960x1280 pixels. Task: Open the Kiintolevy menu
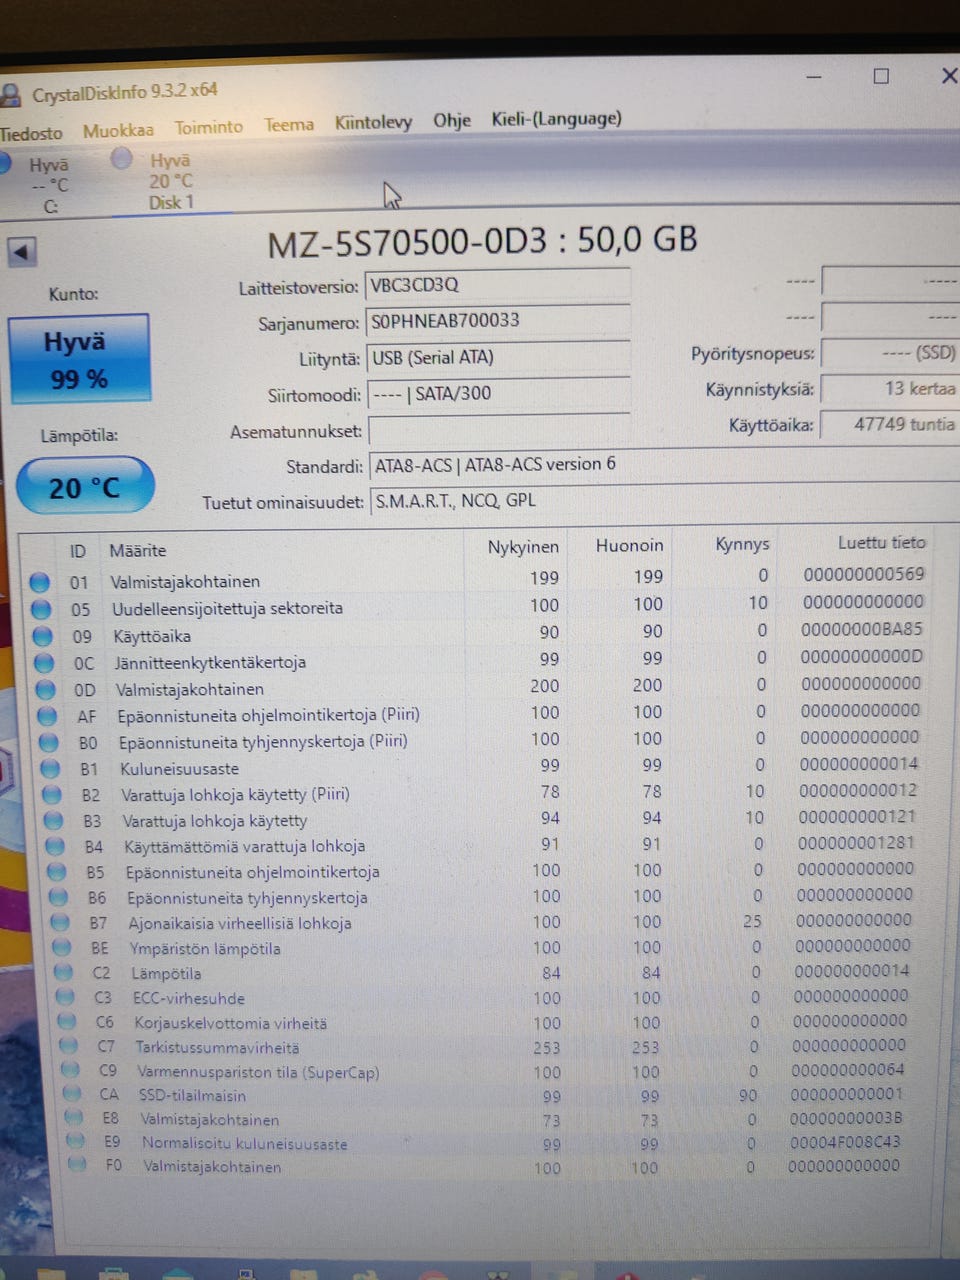[373, 122]
